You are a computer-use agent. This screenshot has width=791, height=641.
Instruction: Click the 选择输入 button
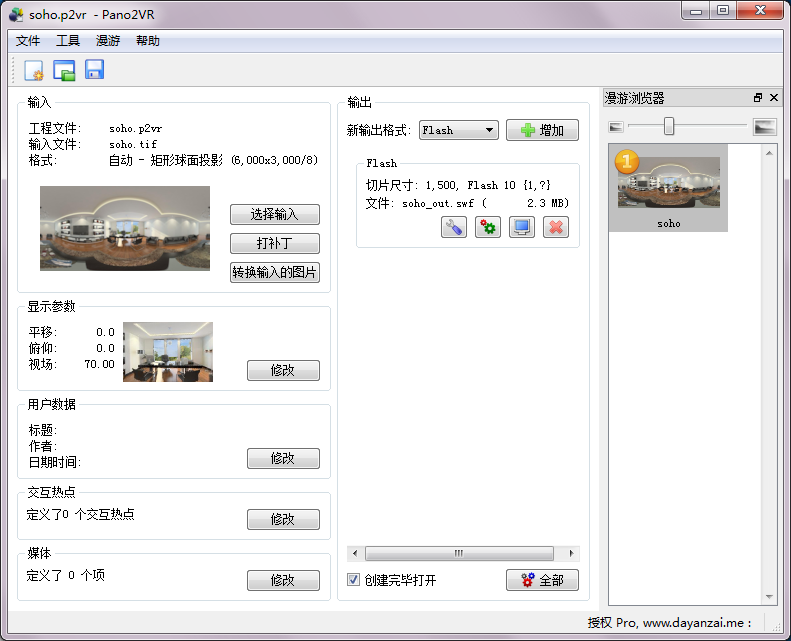[x=275, y=214]
